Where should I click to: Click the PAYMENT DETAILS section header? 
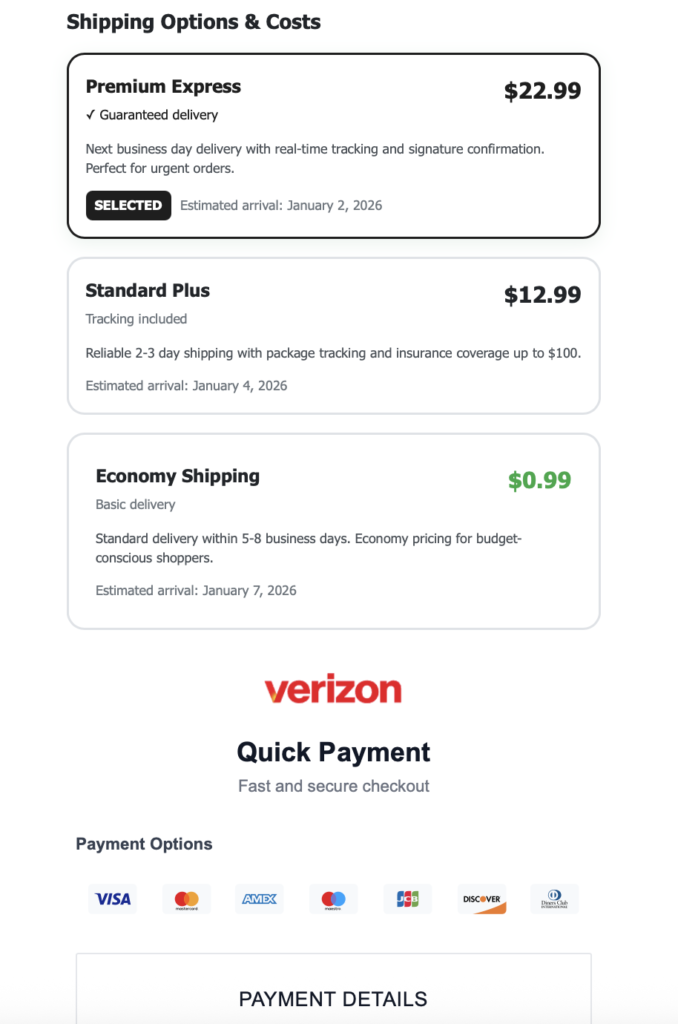coord(333,999)
